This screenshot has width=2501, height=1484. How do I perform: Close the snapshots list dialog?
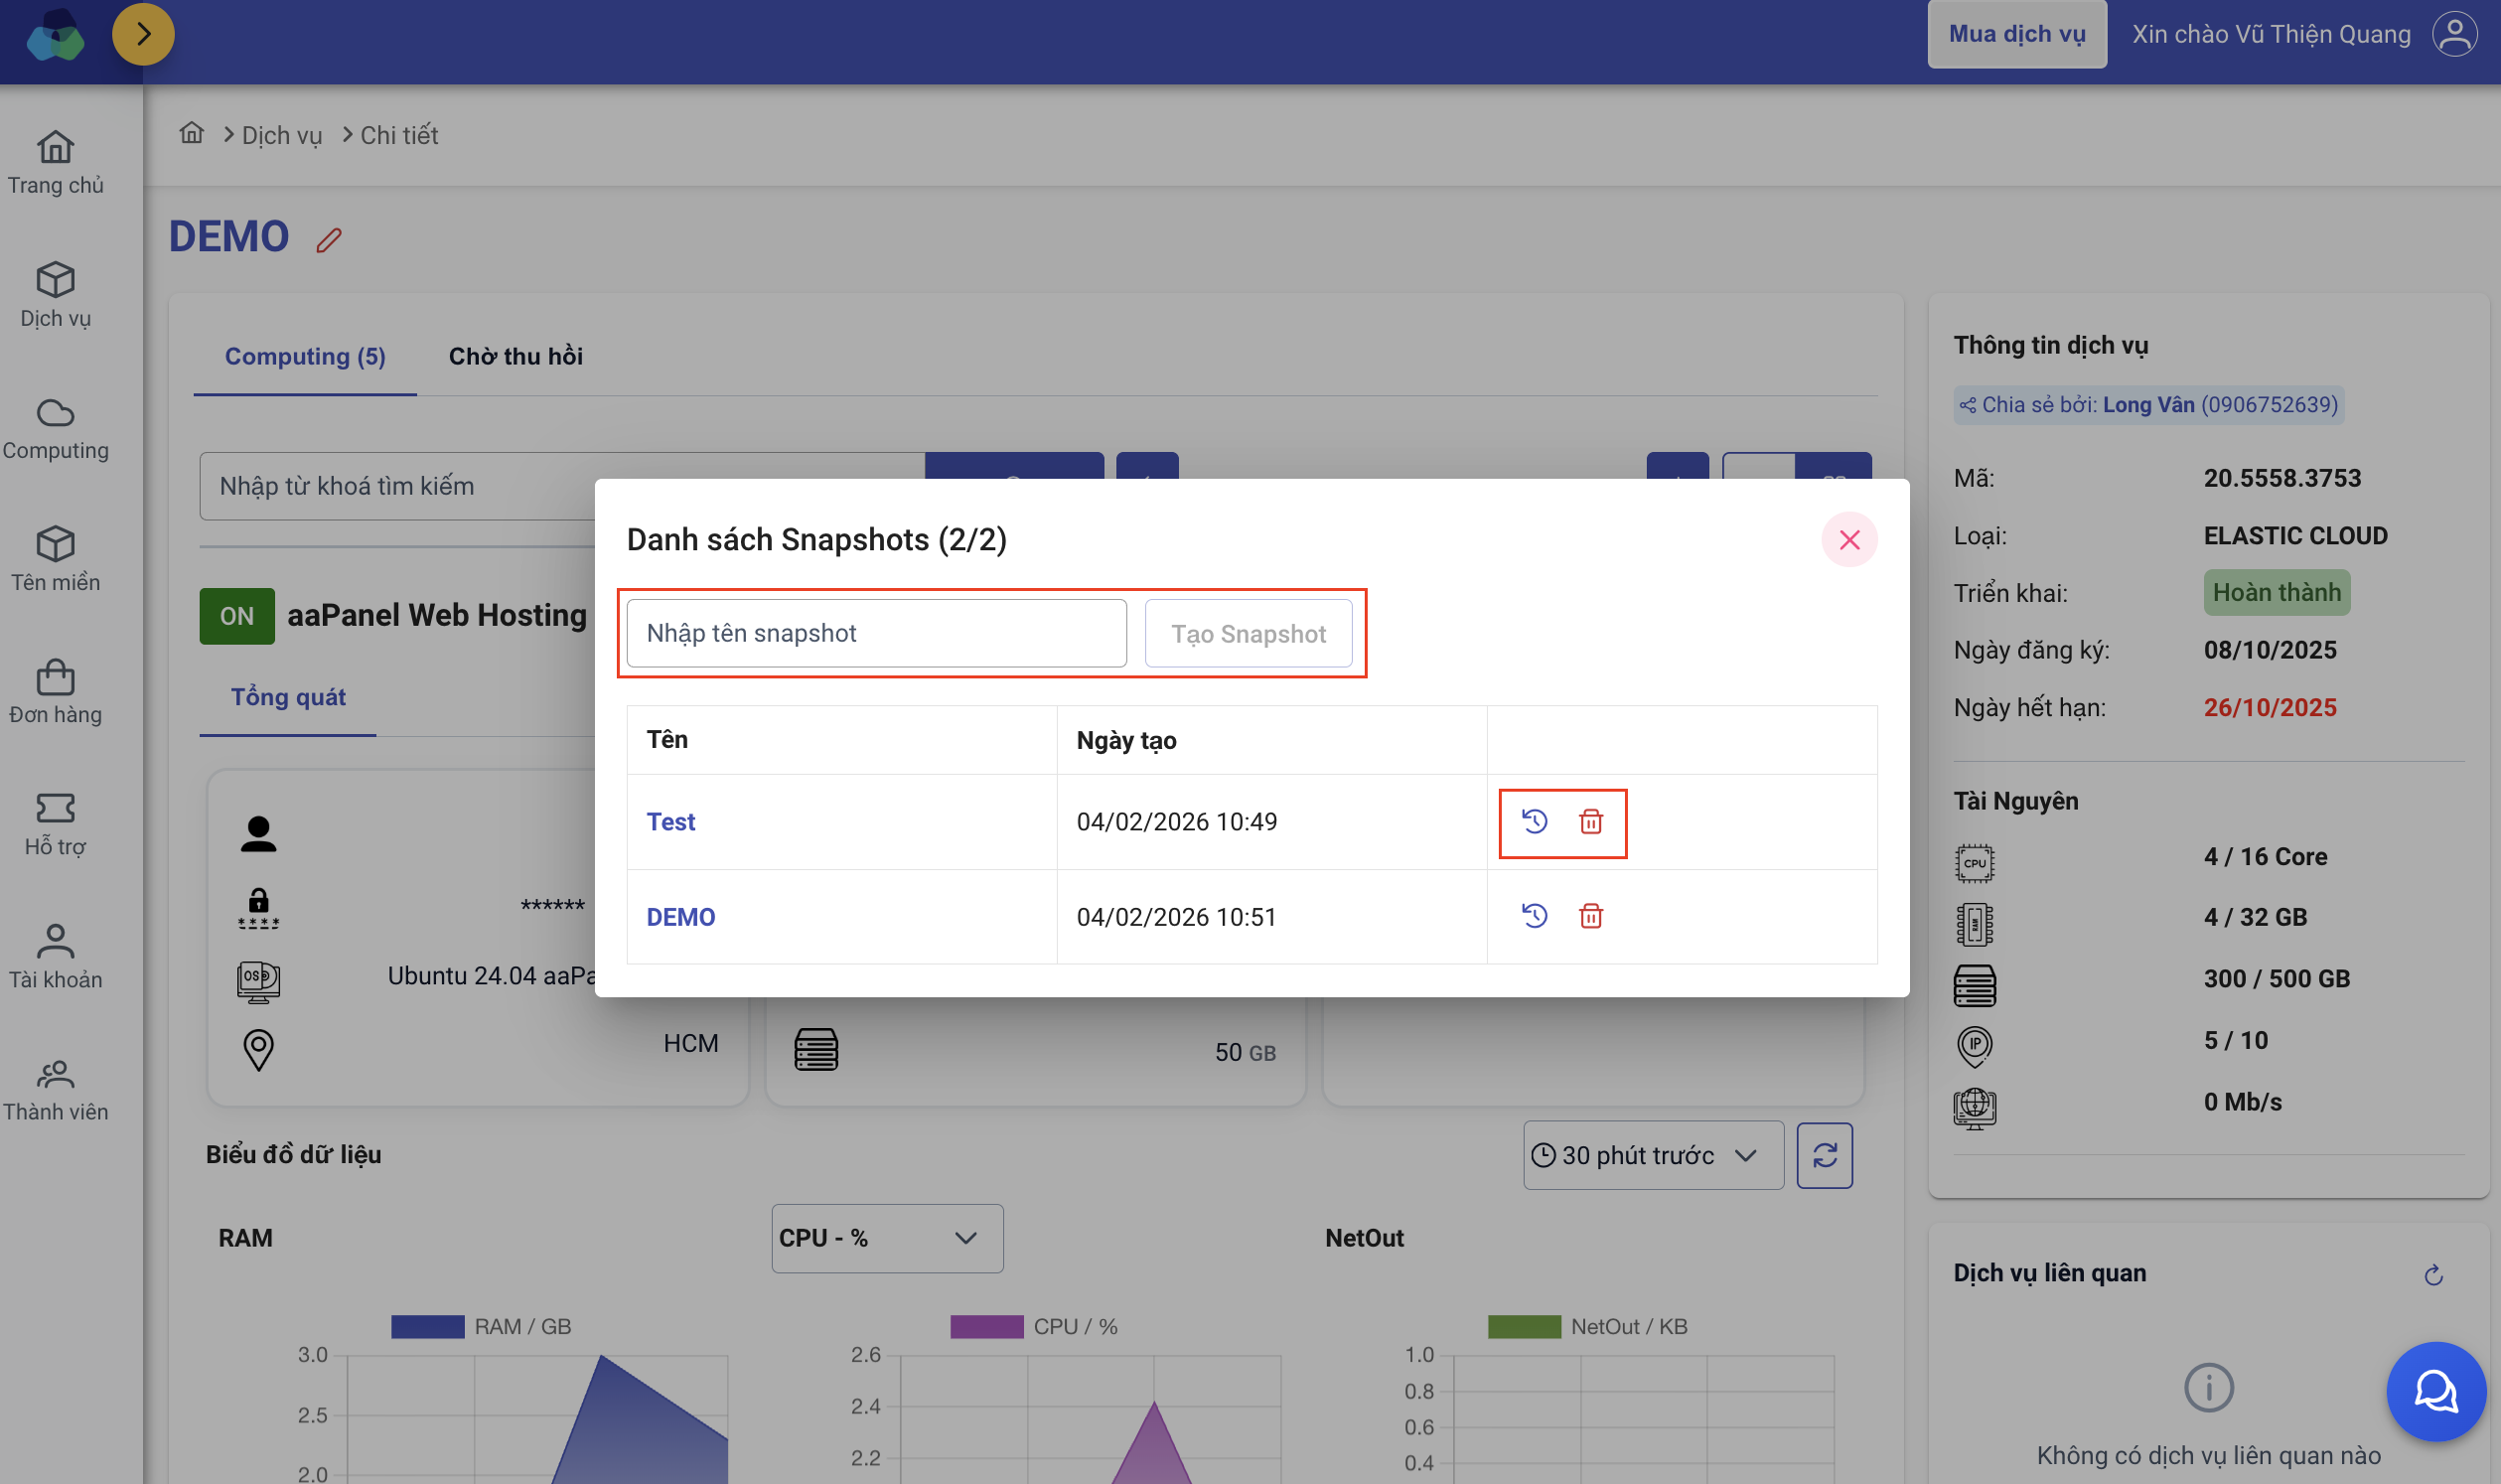coord(1848,540)
